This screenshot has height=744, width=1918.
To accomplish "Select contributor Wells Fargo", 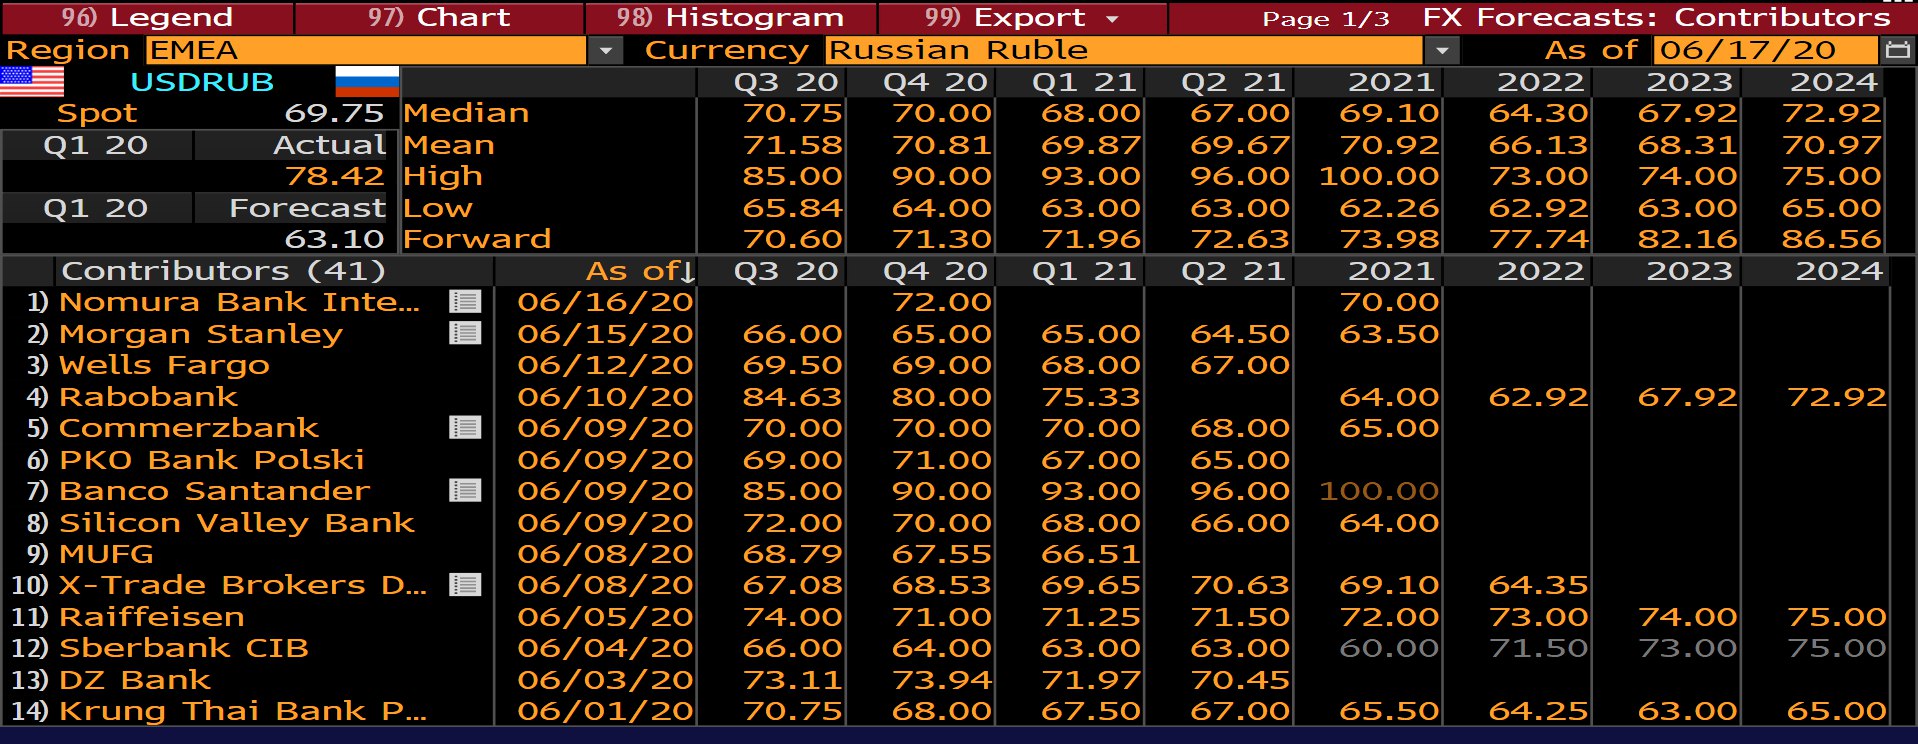I will (164, 365).
